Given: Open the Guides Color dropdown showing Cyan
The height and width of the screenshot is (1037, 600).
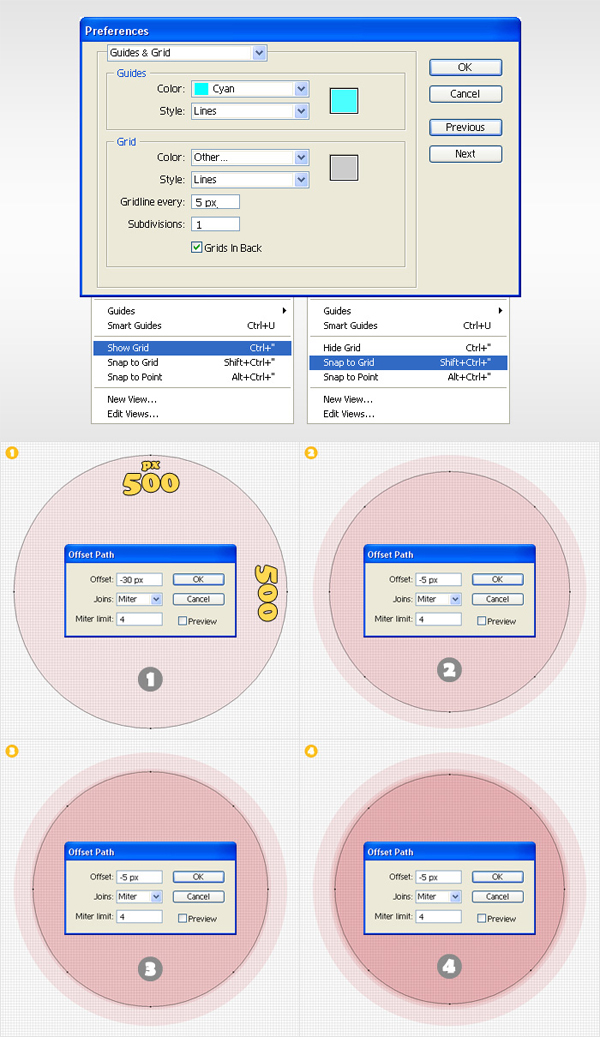Looking at the screenshot, I should point(250,89).
